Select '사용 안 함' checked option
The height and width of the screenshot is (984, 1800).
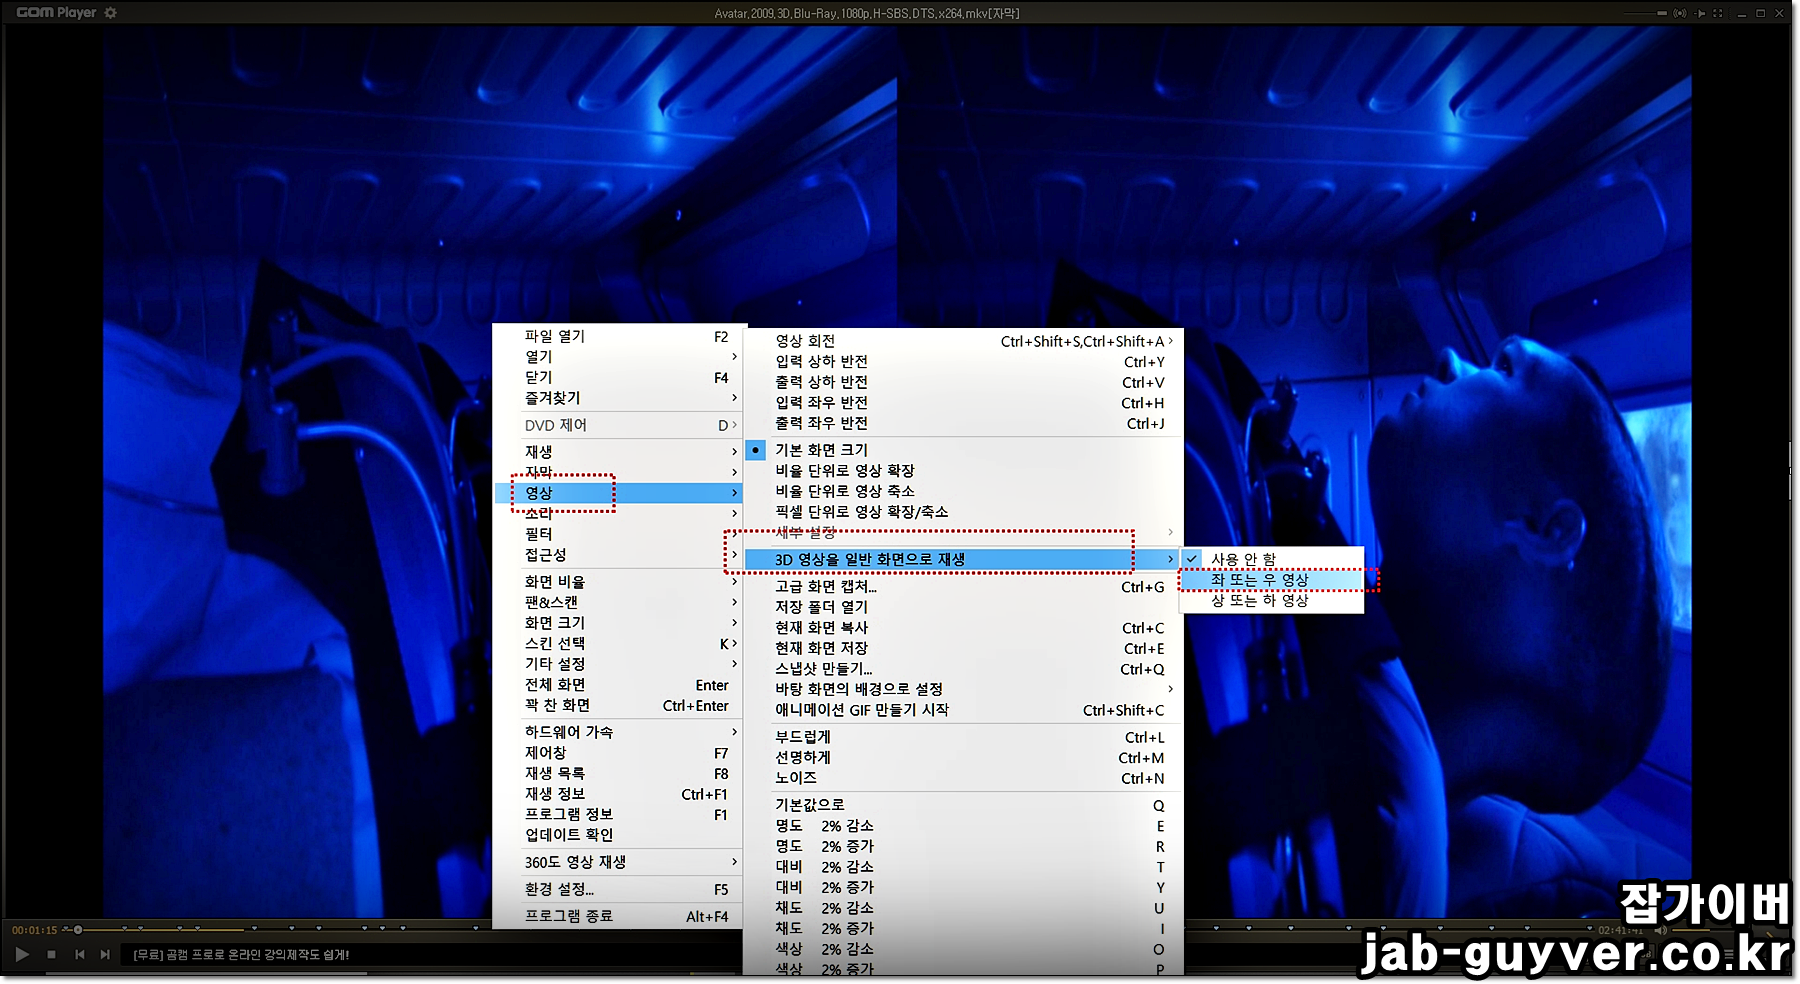coord(1272,559)
